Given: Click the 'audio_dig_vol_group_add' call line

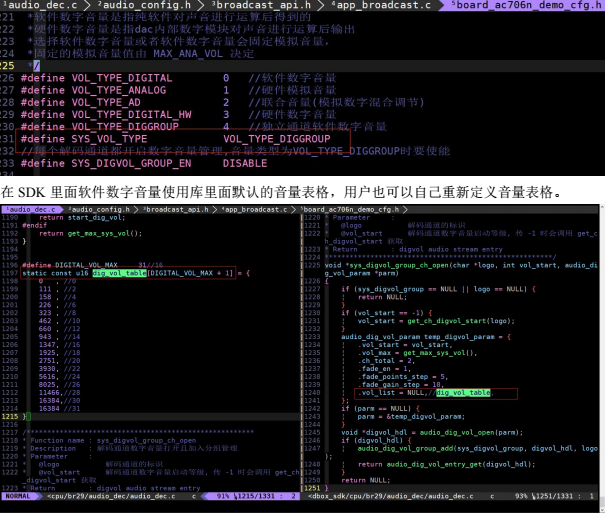Looking at the screenshot, I should click(x=477, y=448).
